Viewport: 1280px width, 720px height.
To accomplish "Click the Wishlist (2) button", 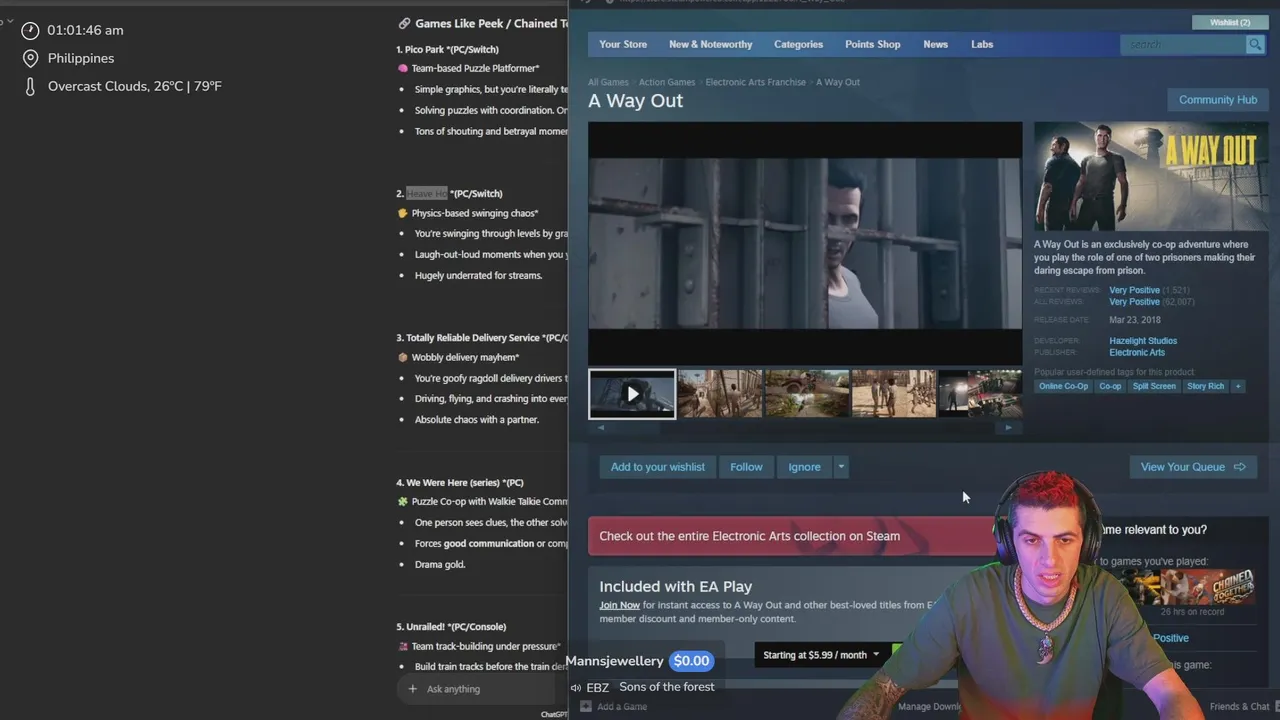I will click(1229, 22).
